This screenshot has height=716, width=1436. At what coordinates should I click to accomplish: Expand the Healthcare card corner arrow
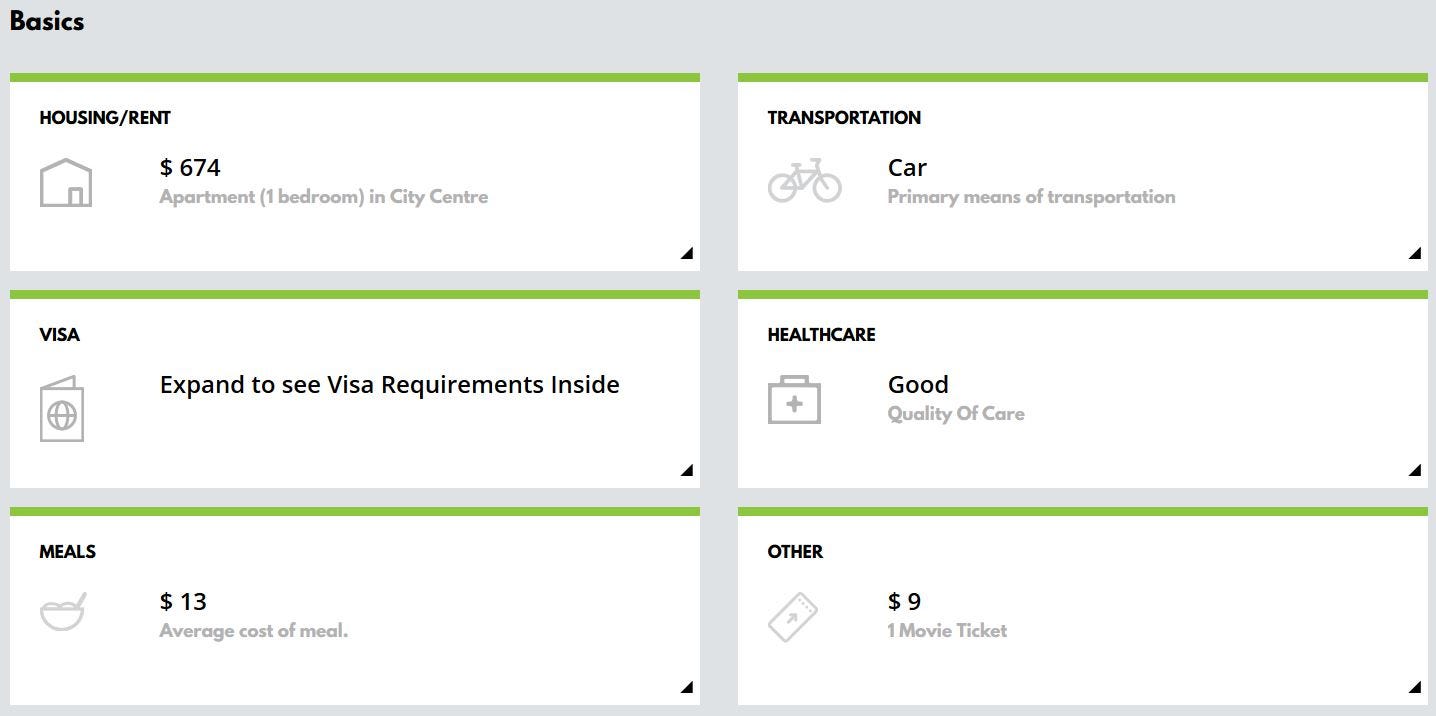pyautogui.click(x=1414, y=471)
